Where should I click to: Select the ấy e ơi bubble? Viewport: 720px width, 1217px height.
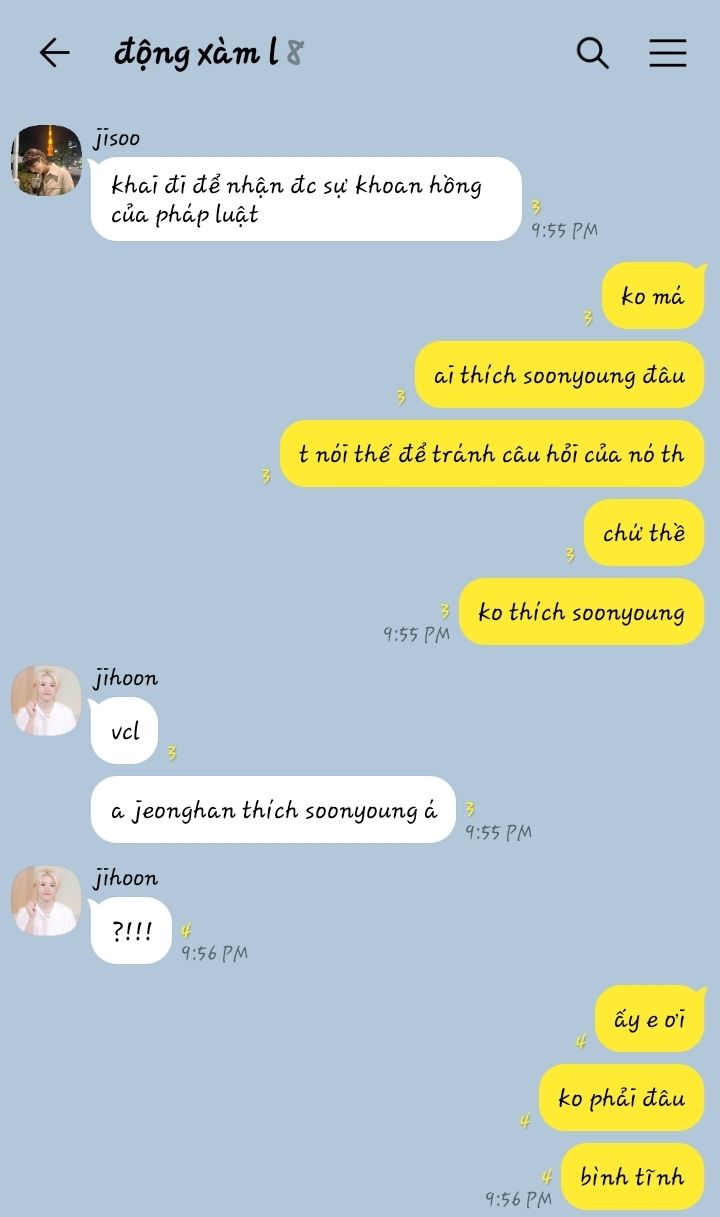click(x=650, y=1019)
